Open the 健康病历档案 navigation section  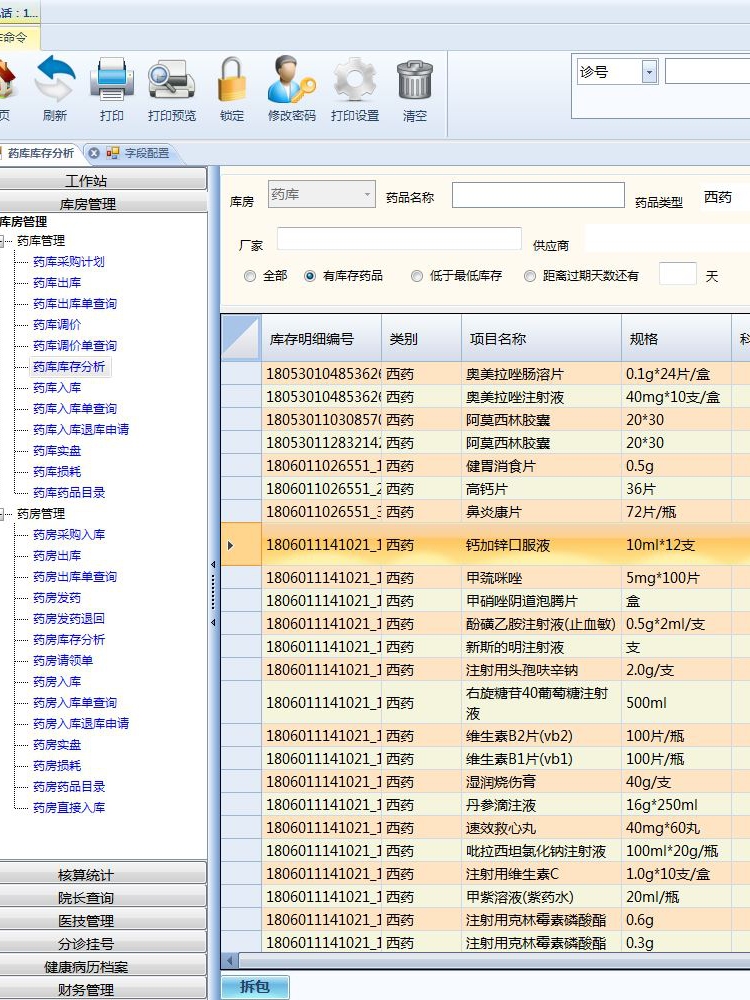point(103,966)
